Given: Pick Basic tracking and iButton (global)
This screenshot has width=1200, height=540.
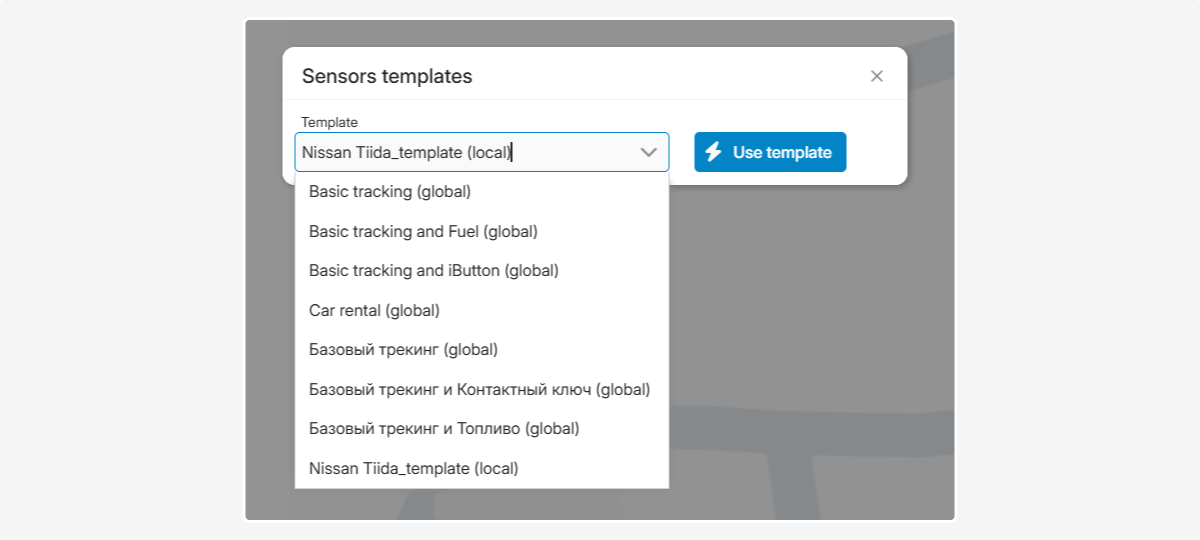Looking at the screenshot, I should coord(433,271).
